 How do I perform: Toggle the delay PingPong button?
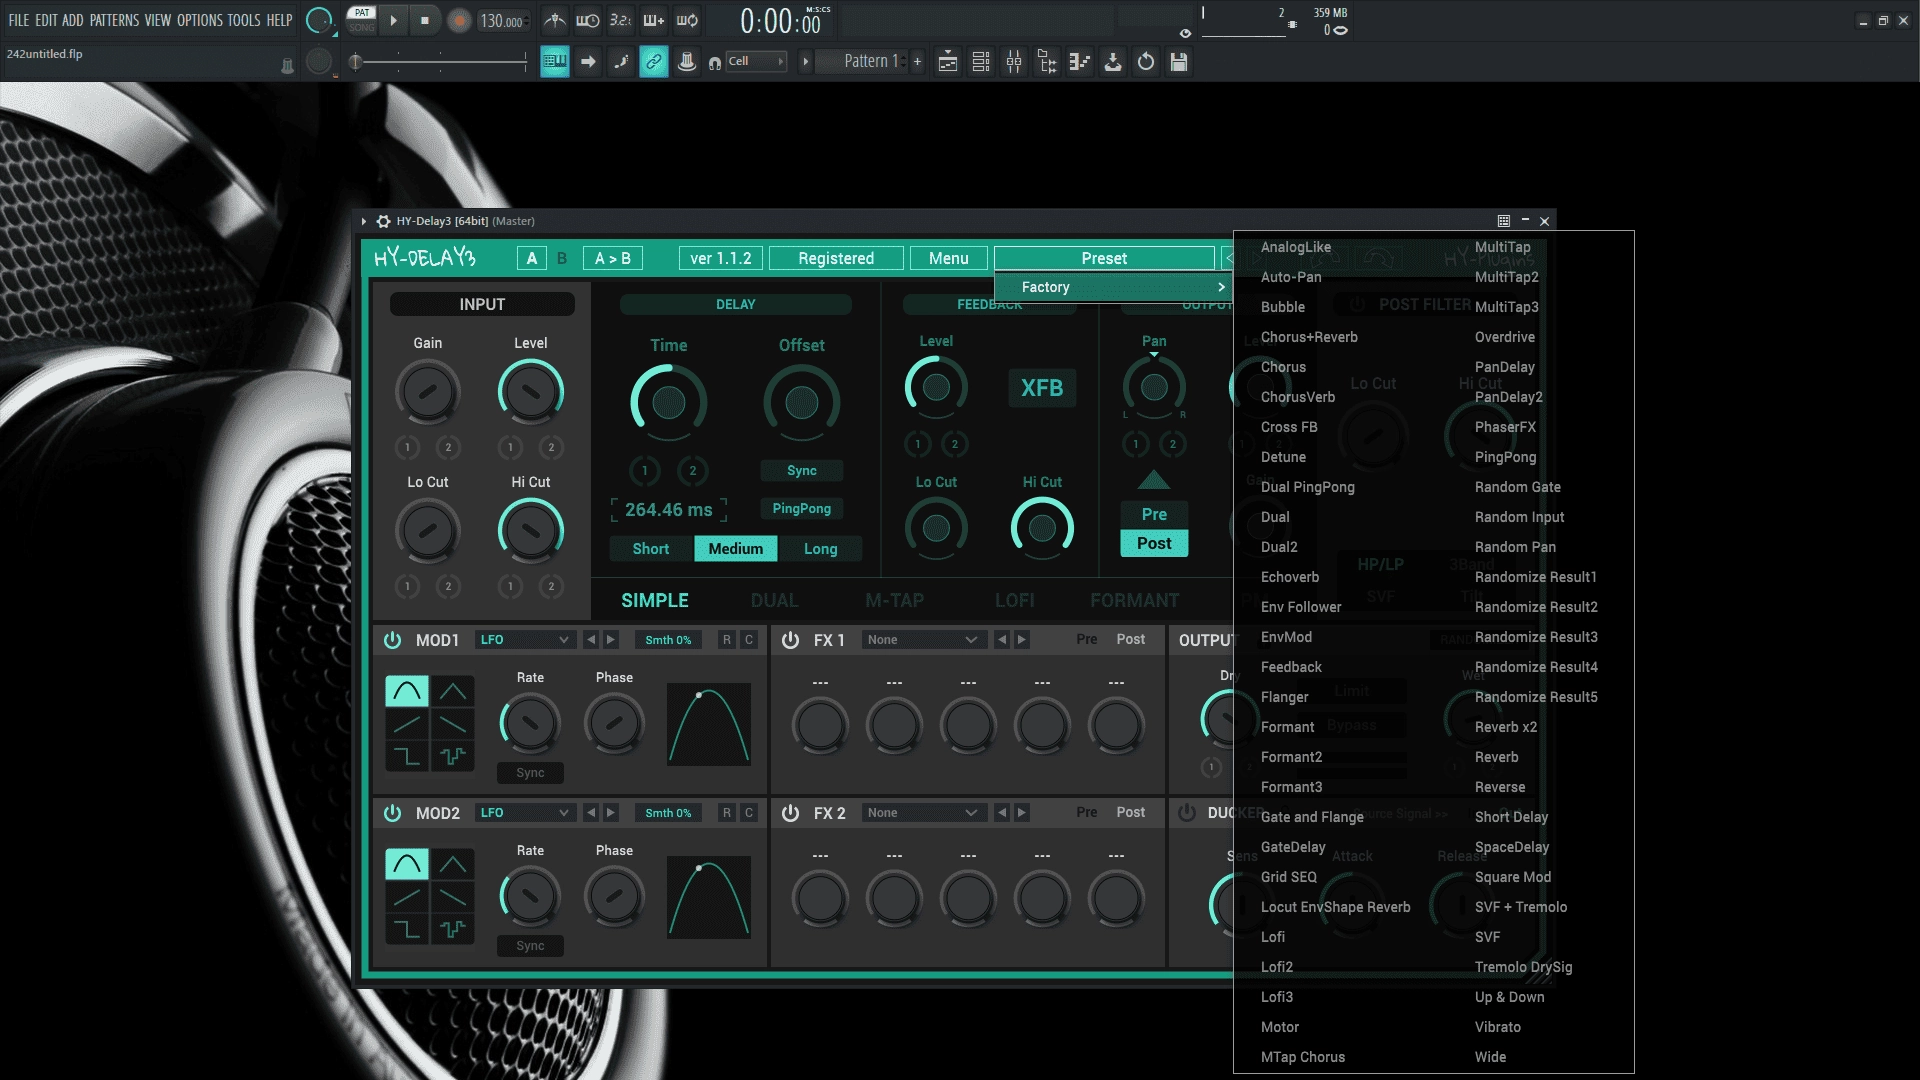tap(801, 509)
